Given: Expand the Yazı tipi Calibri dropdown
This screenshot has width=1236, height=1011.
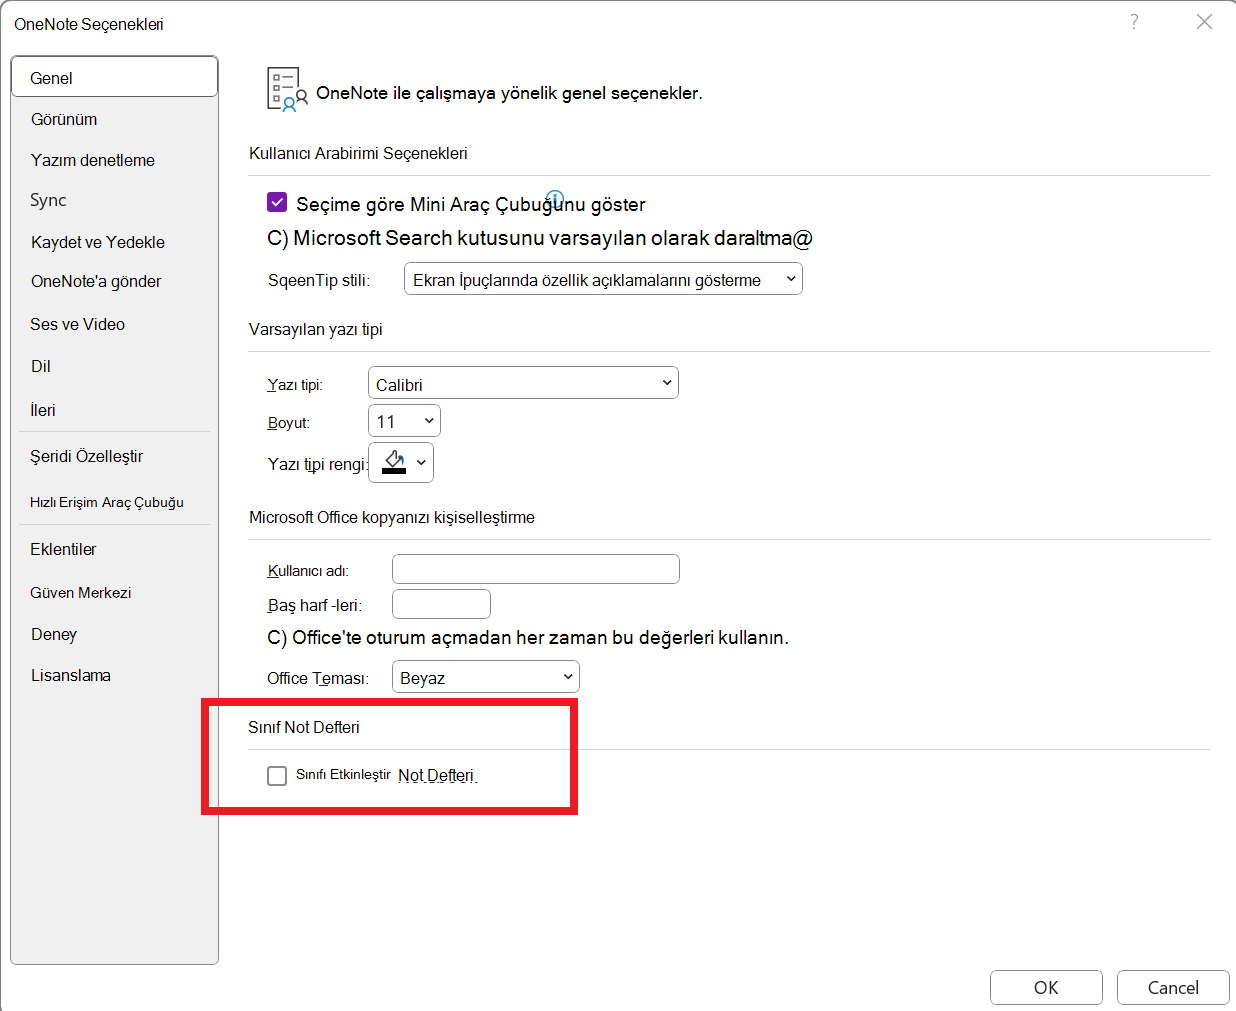Looking at the screenshot, I should (x=523, y=383).
